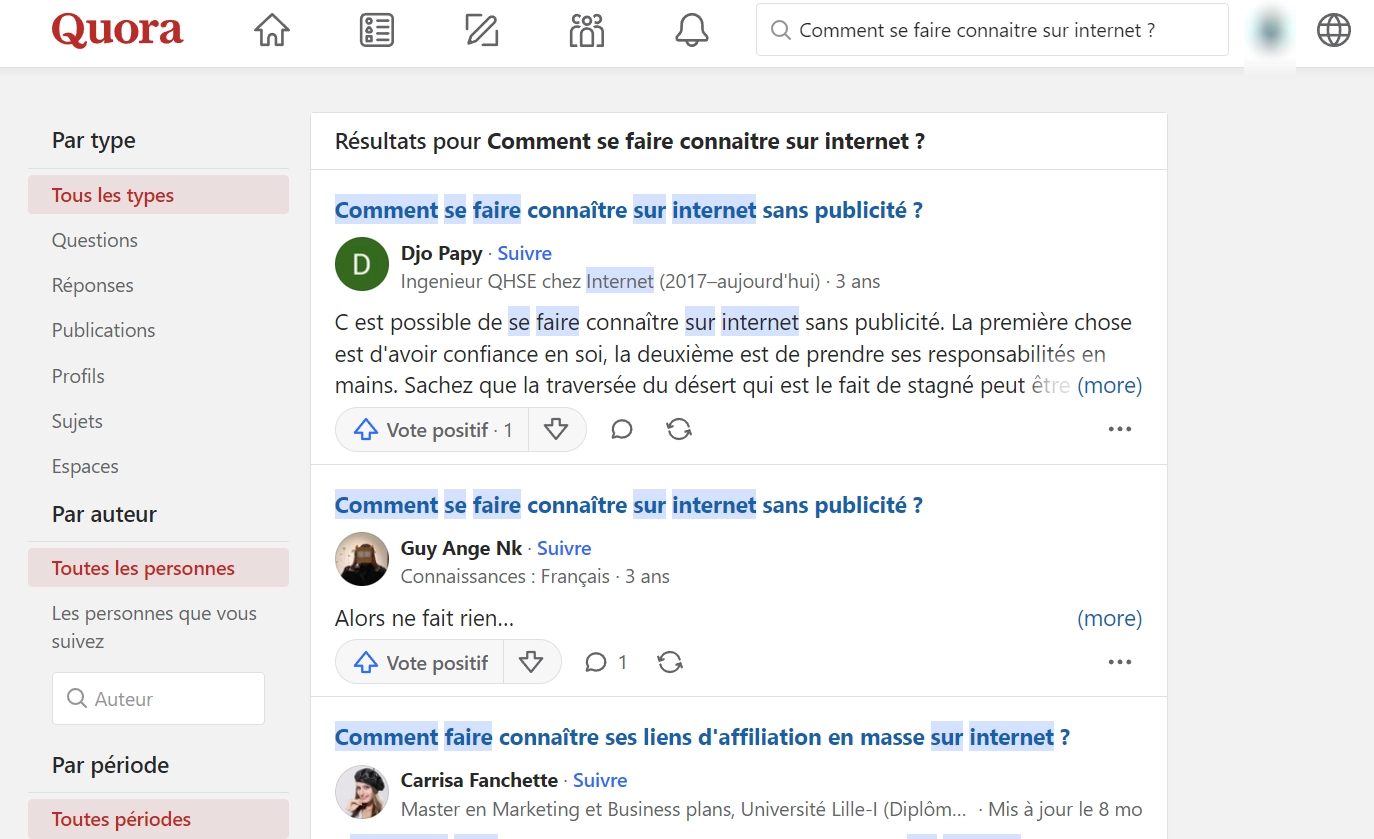The height and width of the screenshot is (839, 1374).
Task: Click 'Ingenieur QHSE chez Internet' credential text
Action: click(527, 281)
